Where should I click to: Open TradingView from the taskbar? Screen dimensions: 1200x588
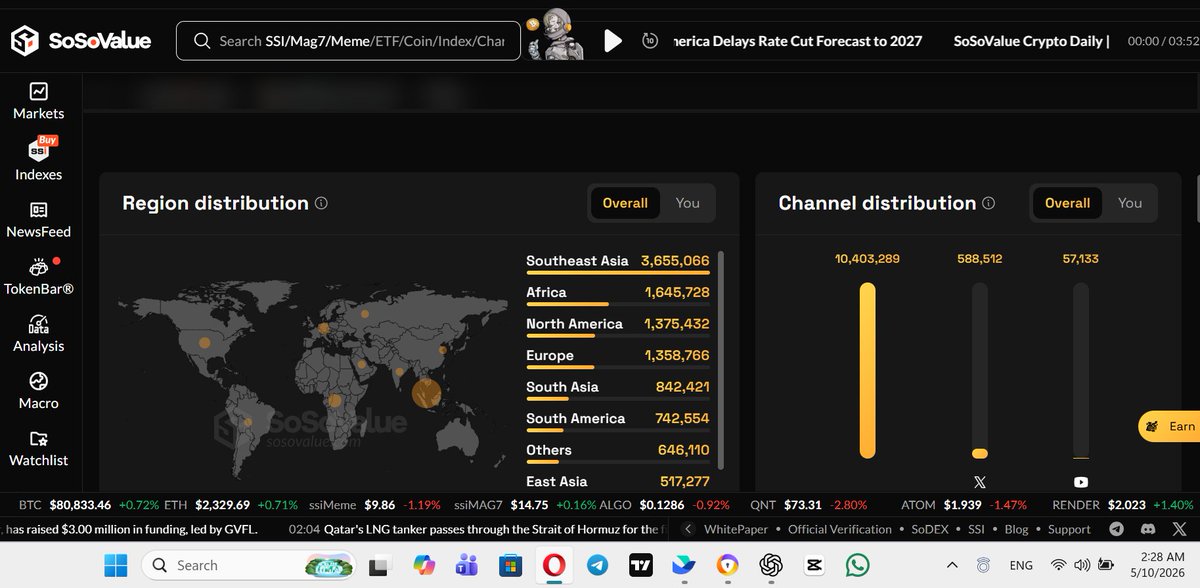point(640,566)
